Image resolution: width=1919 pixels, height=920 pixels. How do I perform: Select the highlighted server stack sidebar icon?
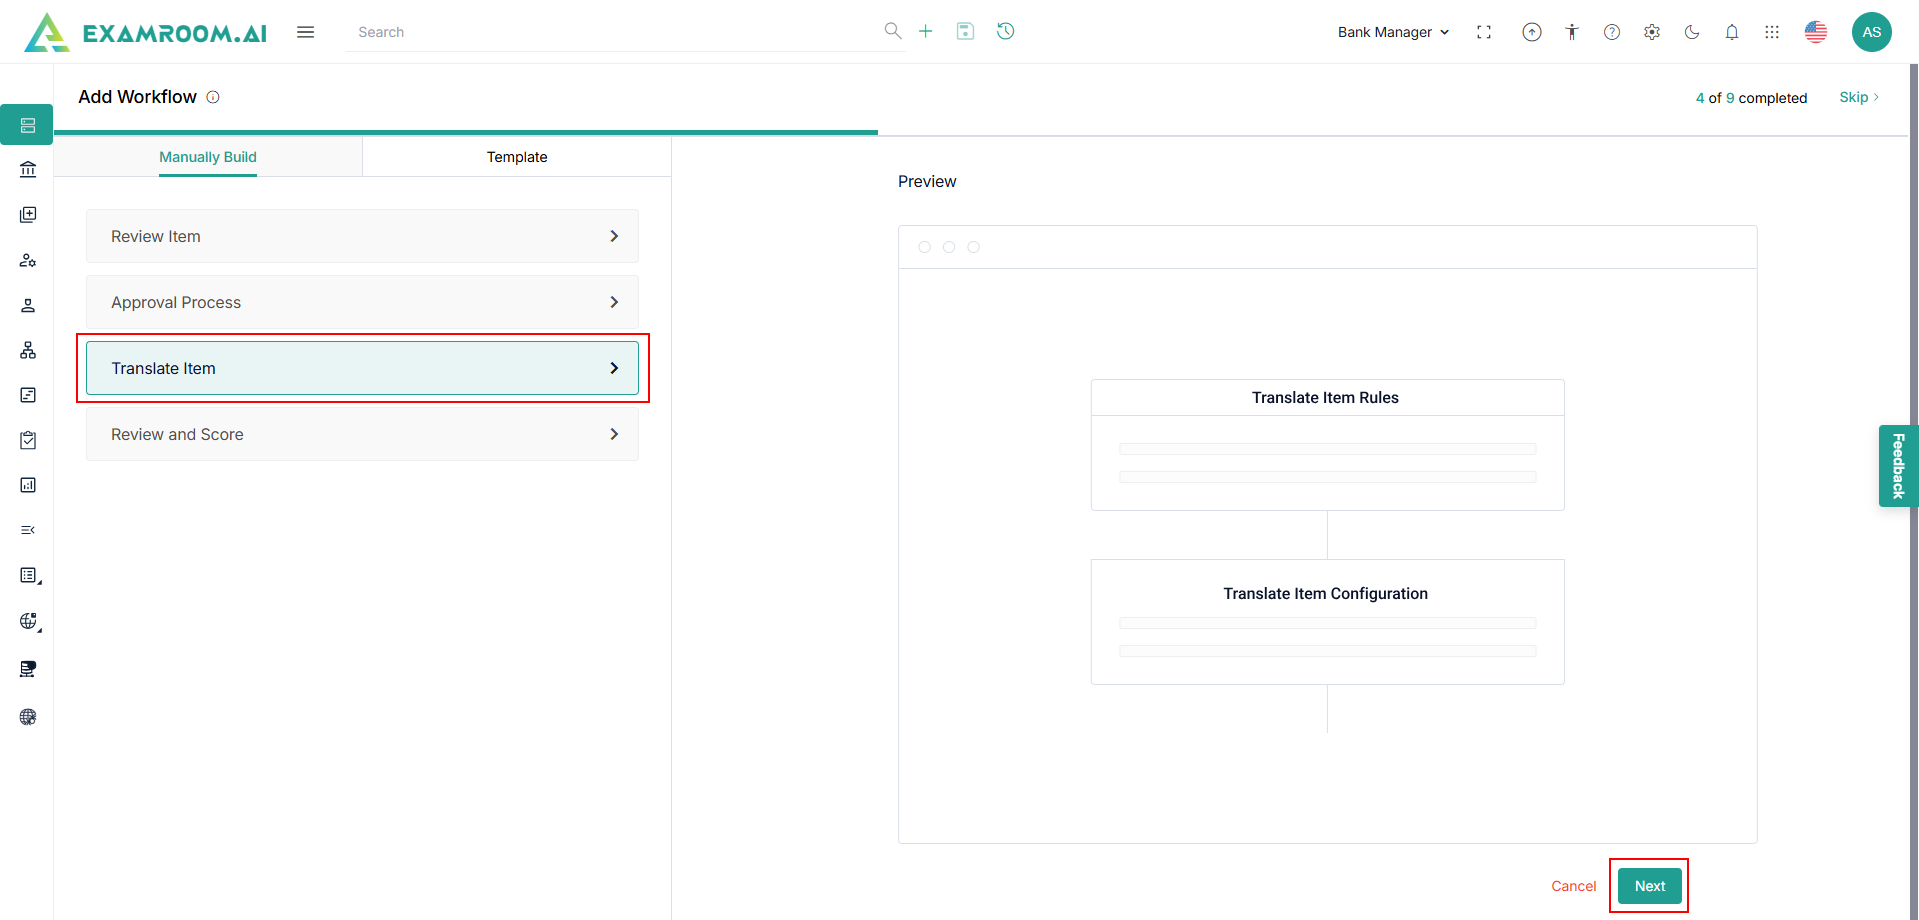click(27, 125)
